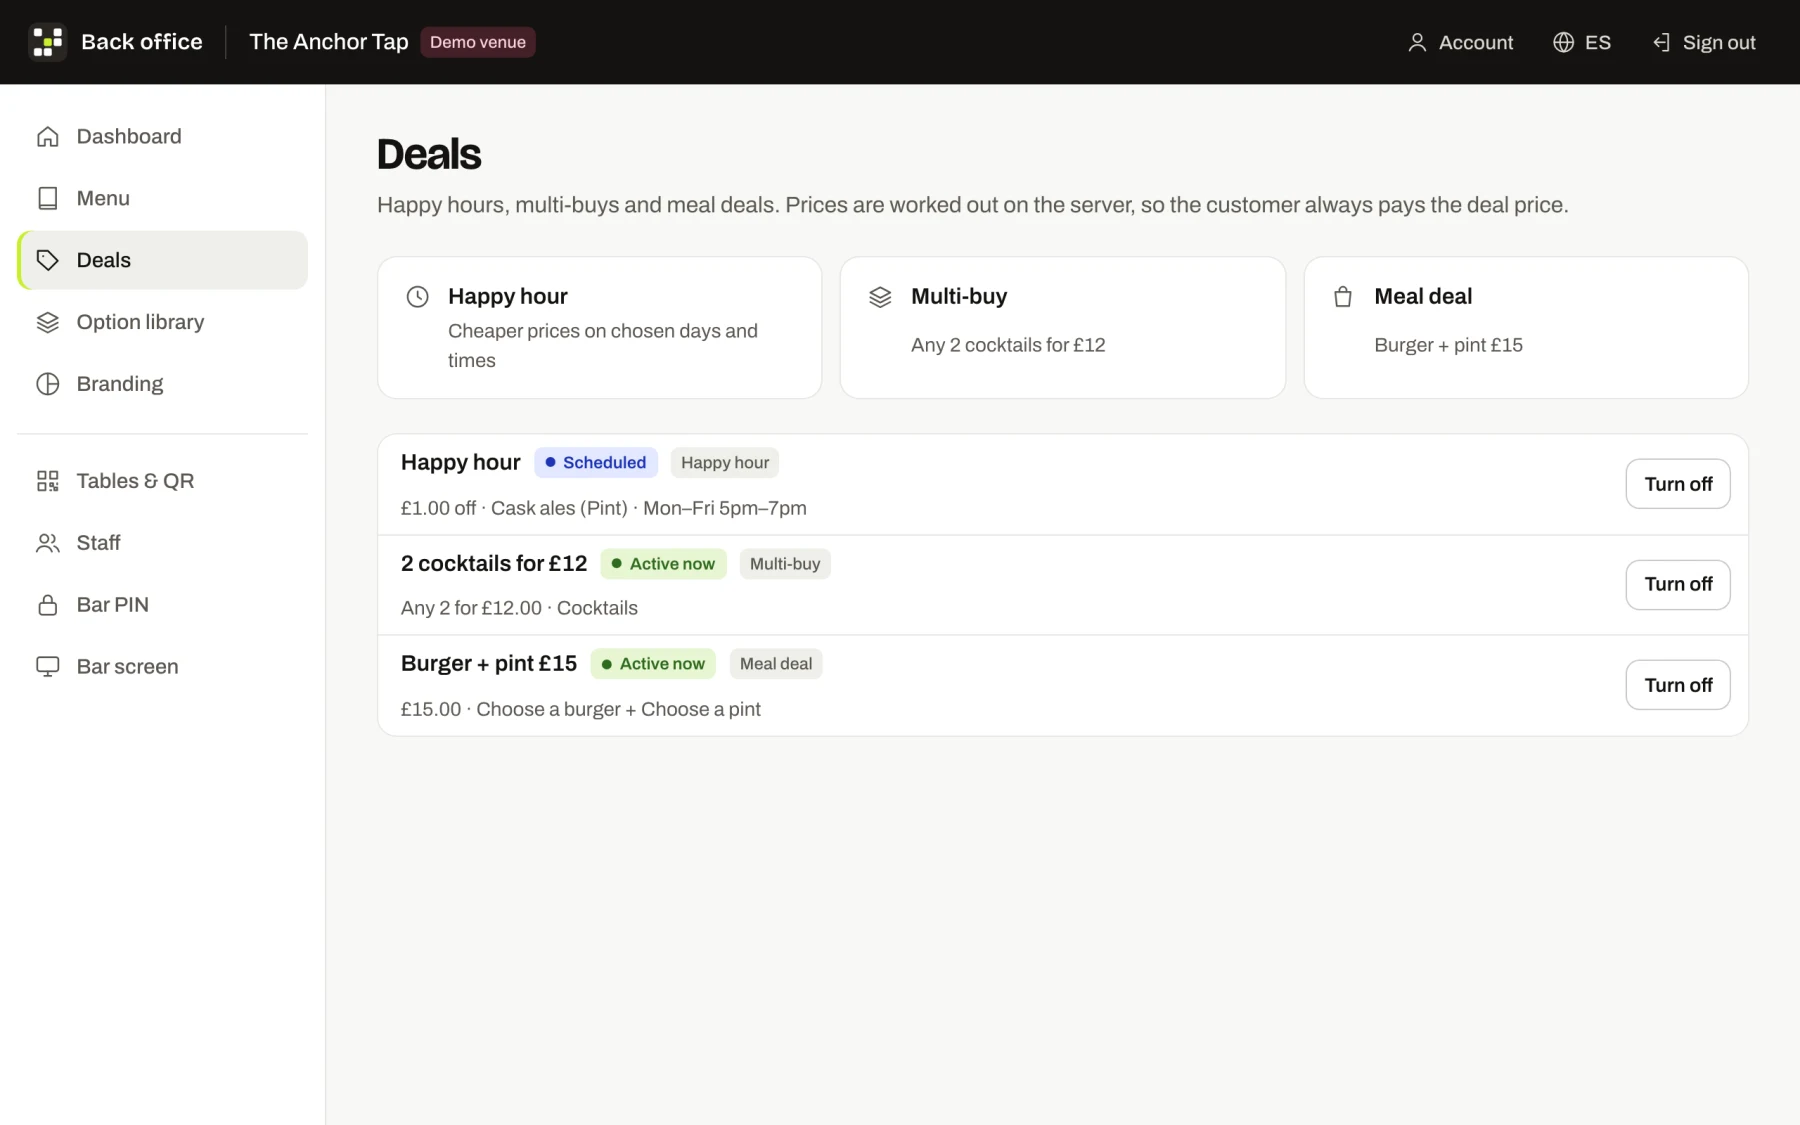Click the Option library layers icon
The width and height of the screenshot is (1800, 1125).
point(48,323)
